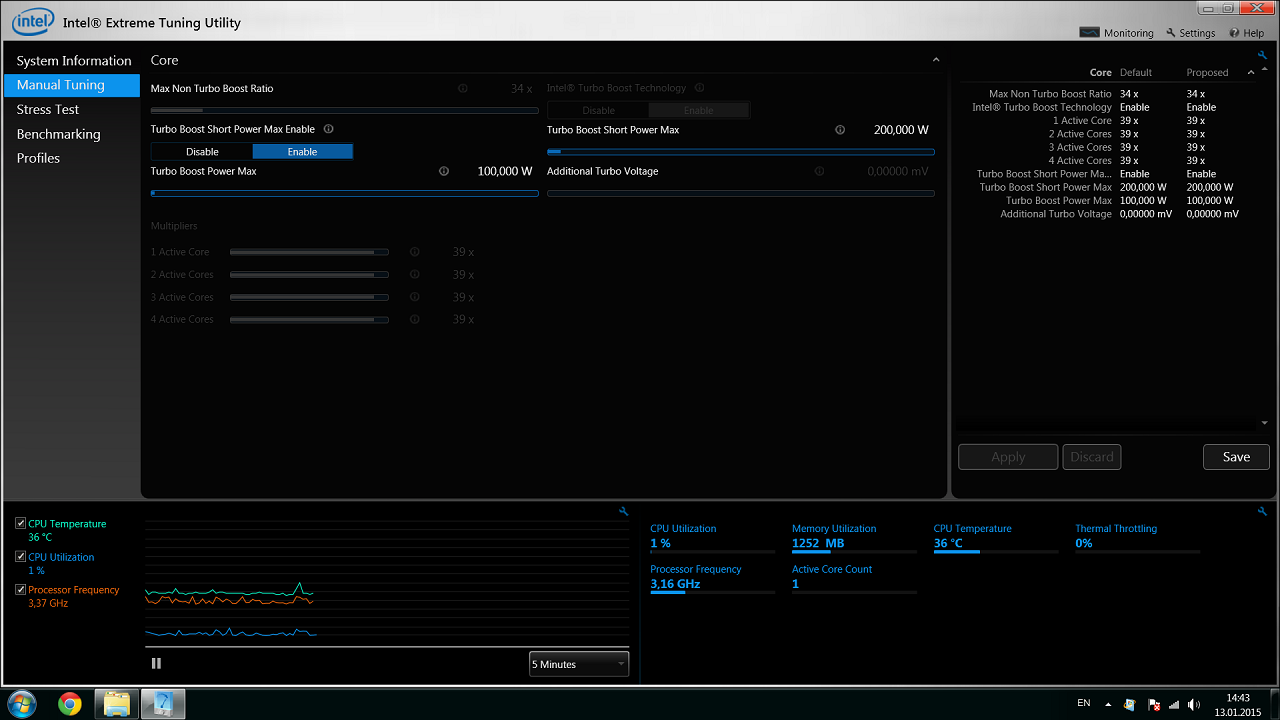The height and width of the screenshot is (720, 1280).
Task: Open the 5 Minutes time range dropdown
Action: (x=579, y=664)
